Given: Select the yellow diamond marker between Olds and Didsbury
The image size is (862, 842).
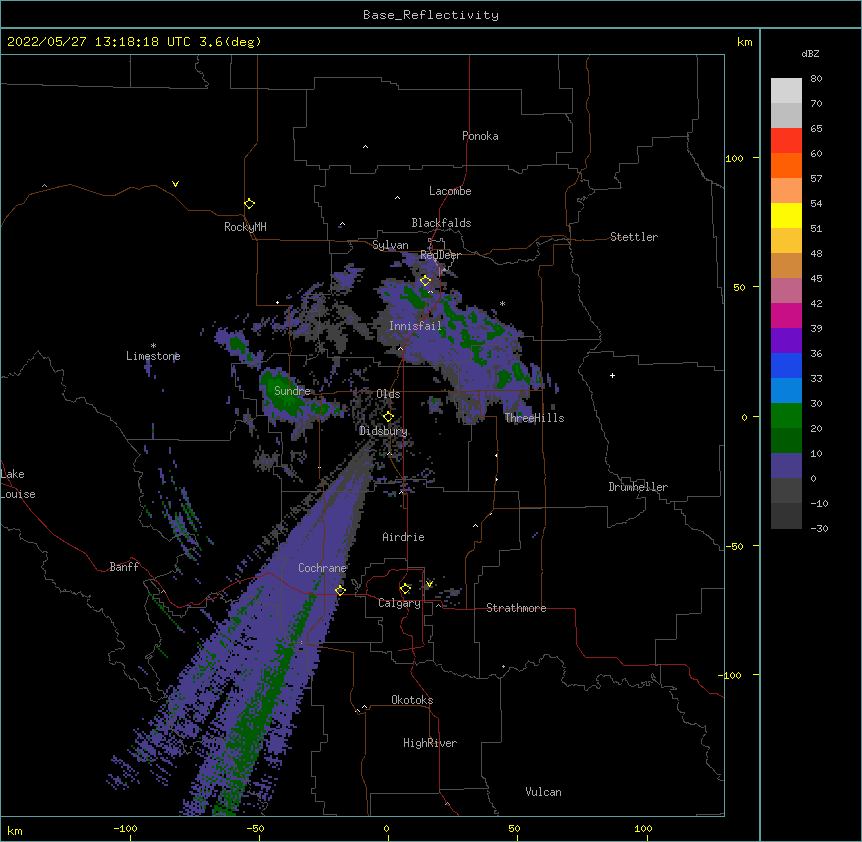Looking at the screenshot, I should [x=388, y=416].
